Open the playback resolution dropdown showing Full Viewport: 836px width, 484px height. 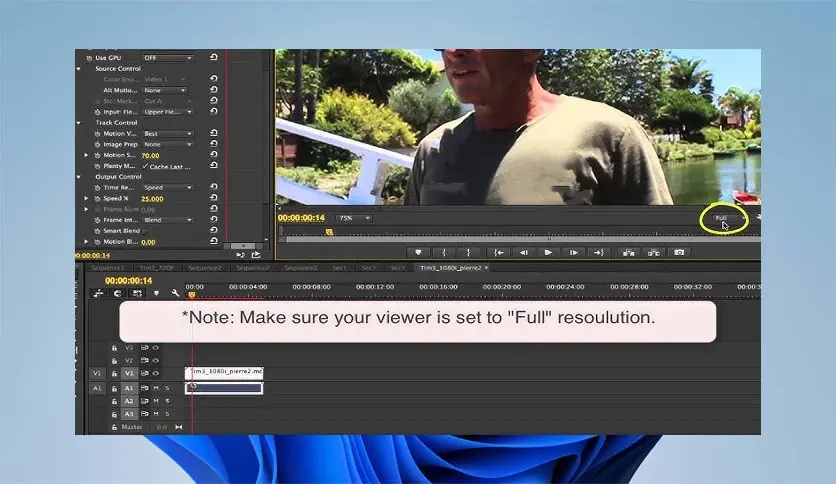point(722,217)
